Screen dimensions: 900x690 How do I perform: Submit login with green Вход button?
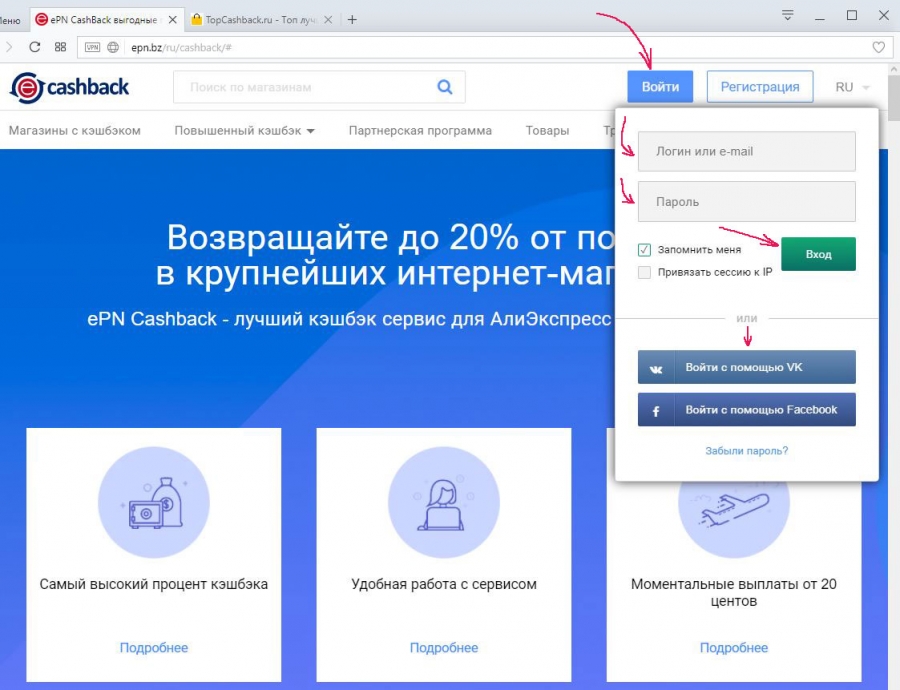tap(818, 254)
